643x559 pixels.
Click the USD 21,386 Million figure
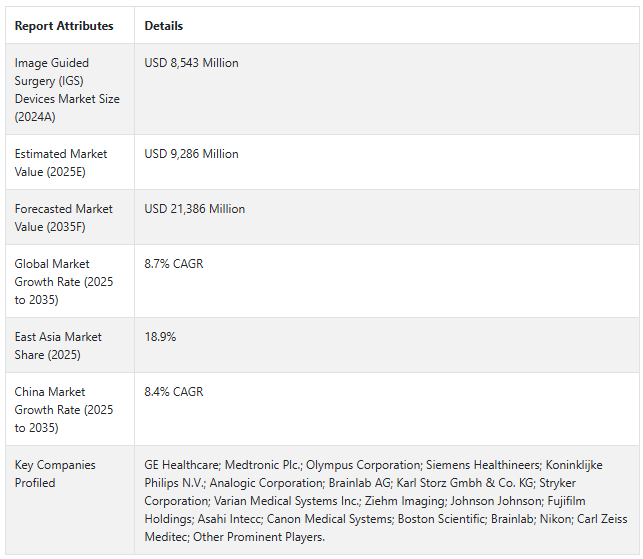(194, 209)
